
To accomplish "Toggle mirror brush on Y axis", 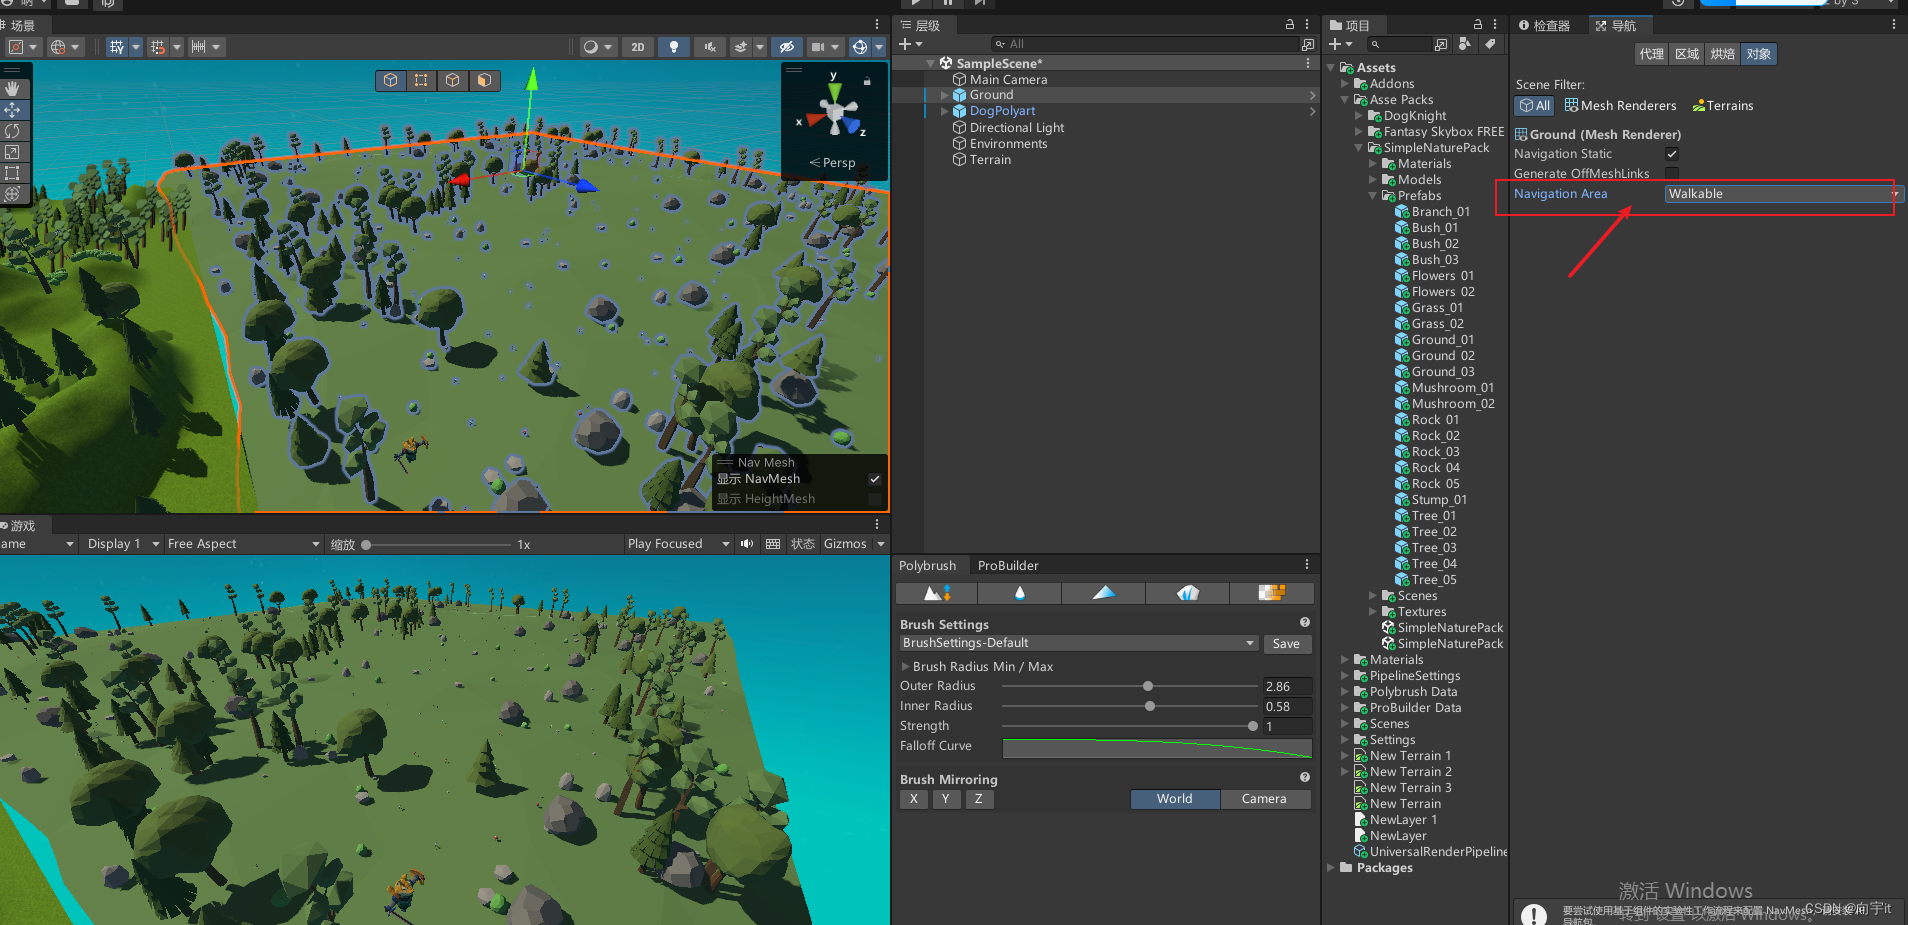I will click(946, 799).
